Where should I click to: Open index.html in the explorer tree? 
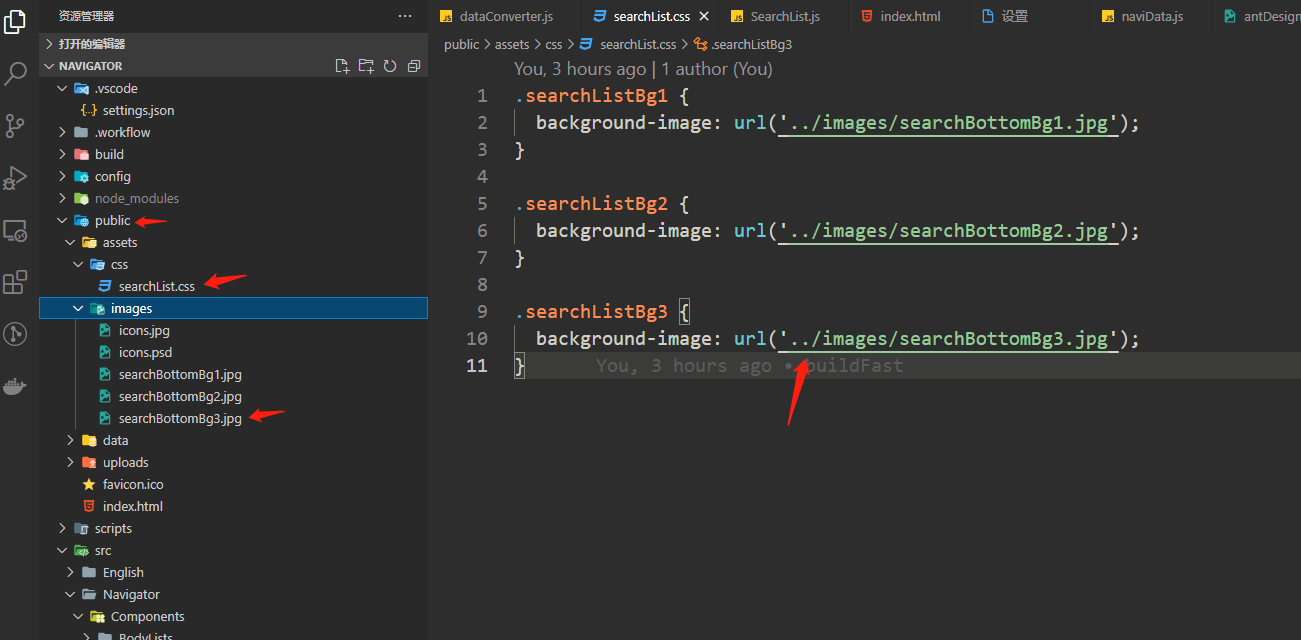pos(133,506)
